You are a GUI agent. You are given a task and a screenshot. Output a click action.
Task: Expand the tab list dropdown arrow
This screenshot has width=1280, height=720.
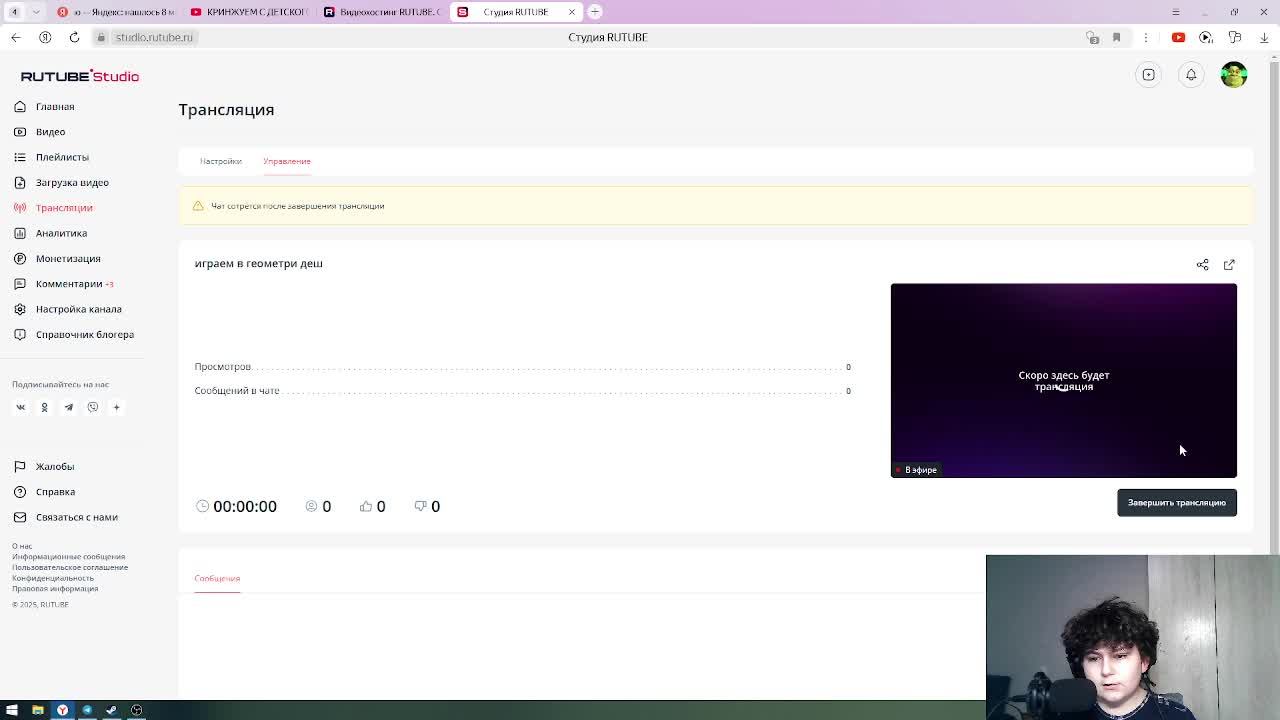36,12
